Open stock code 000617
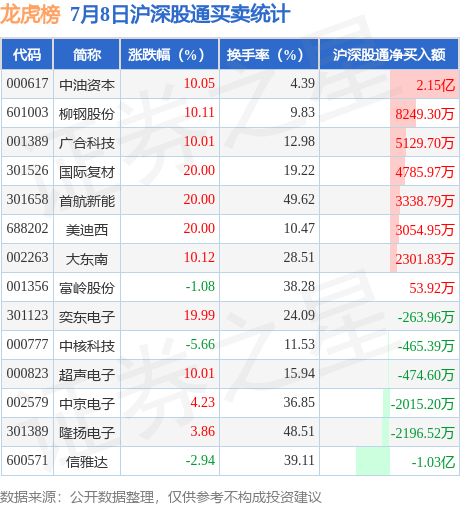This screenshot has height=506, width=460. click(x=27, y=83)
